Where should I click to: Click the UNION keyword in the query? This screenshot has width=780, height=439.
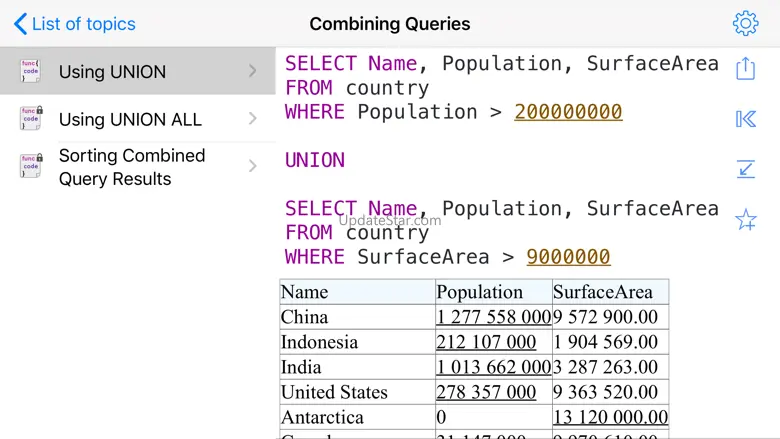(315, 160)
